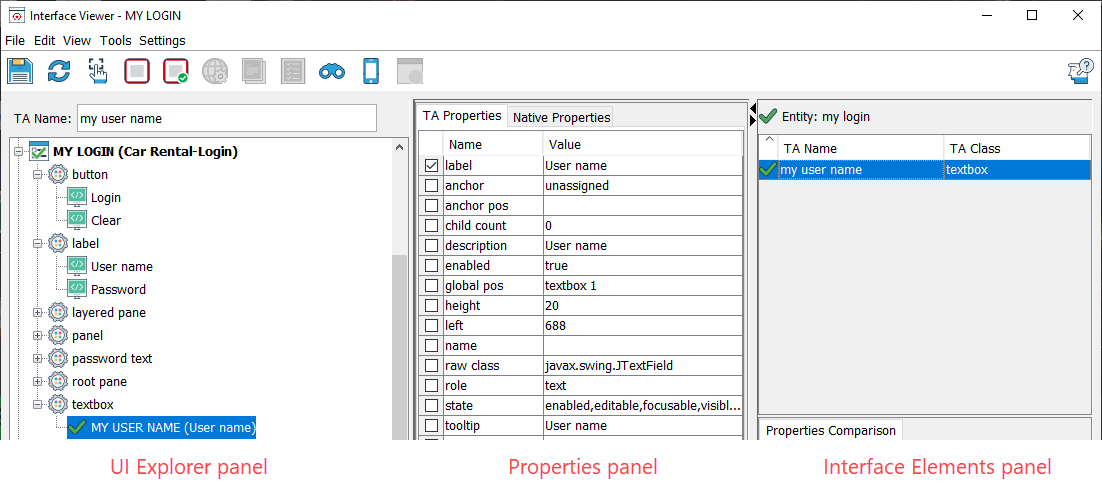Click the mobile phone toolbar icon
This screenshot has height=497, width=1102.
[371, 71]
